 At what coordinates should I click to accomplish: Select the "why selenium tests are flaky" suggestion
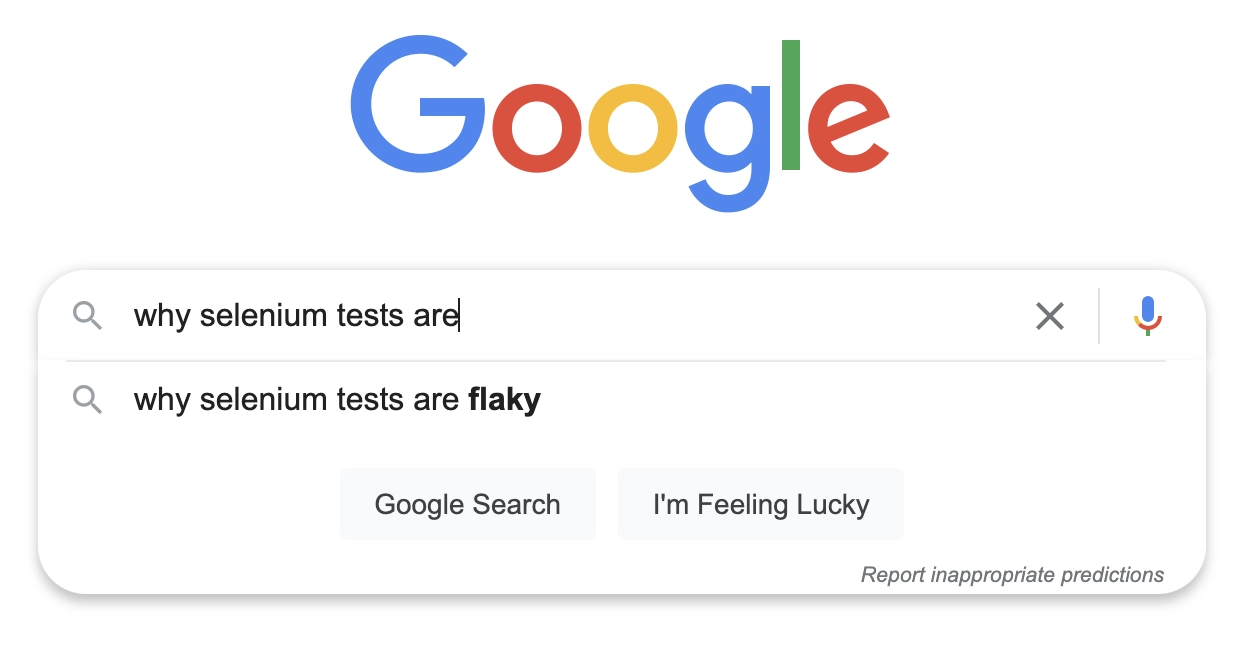(300, 400)
